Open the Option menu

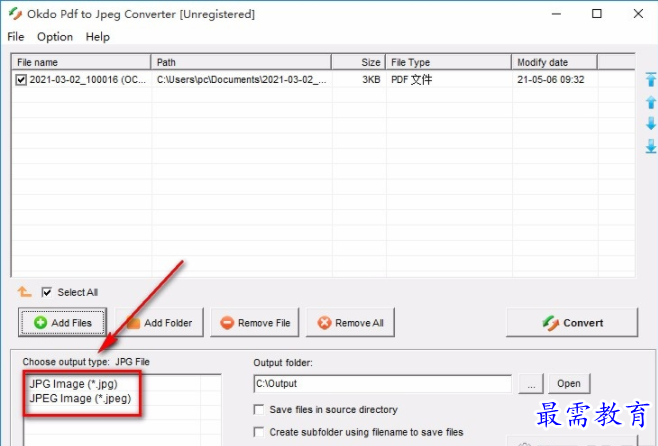55,37
